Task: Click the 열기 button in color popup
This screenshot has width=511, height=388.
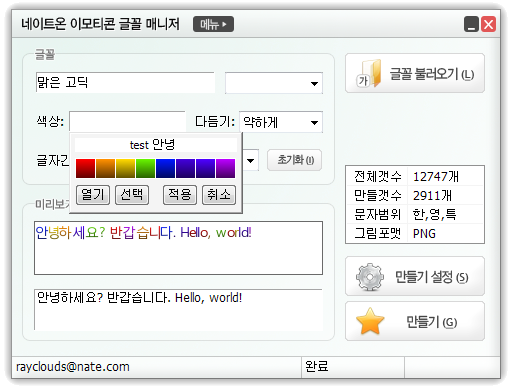Action: (x=93, y=195)
